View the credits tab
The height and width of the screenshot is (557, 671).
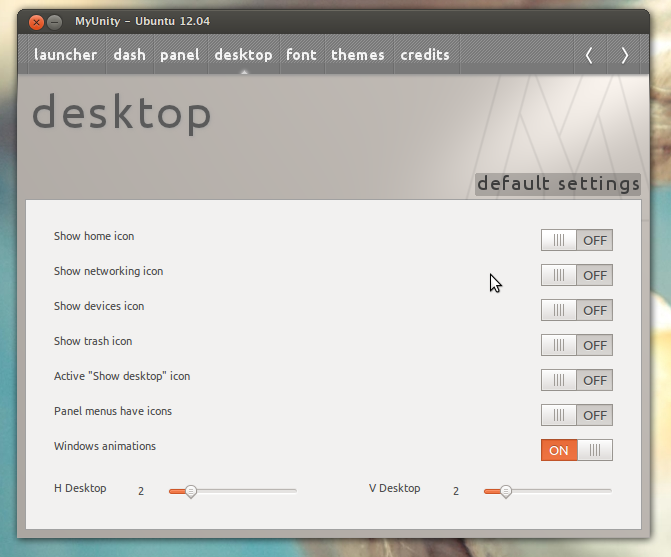coord(425,55)
